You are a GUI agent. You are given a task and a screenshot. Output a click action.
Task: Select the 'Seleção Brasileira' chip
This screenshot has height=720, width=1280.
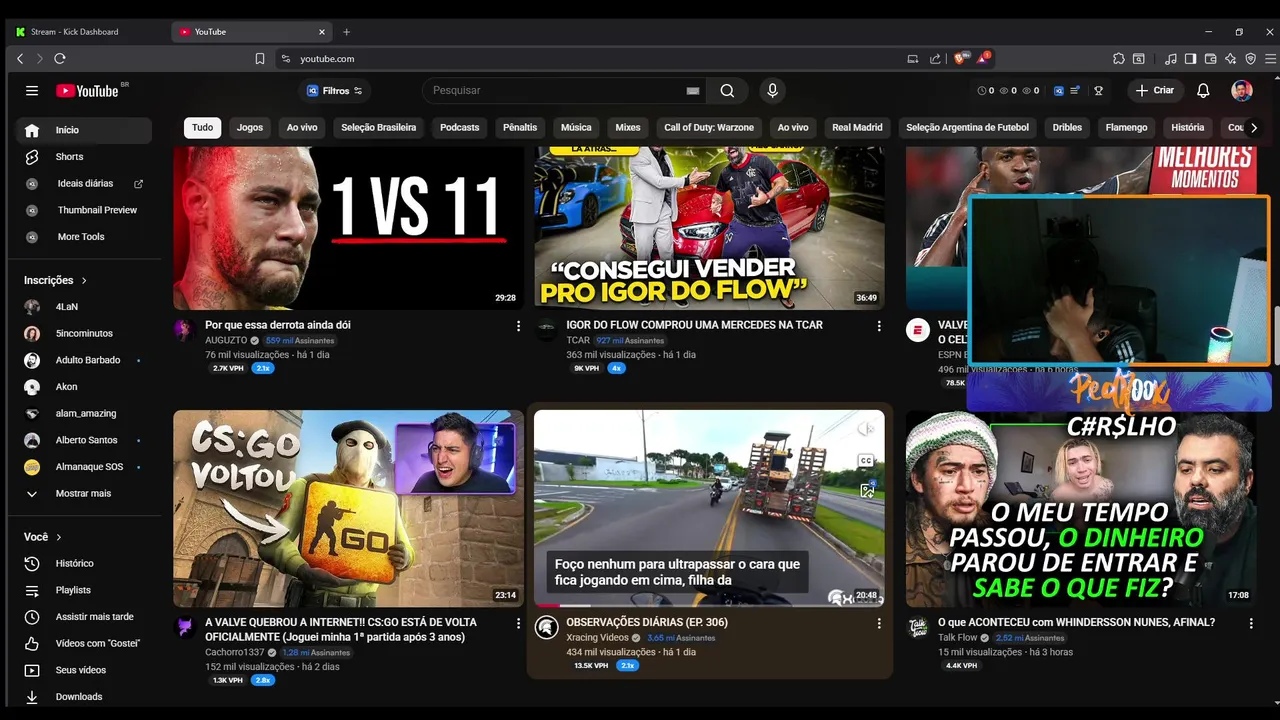(x=379, y=128)
